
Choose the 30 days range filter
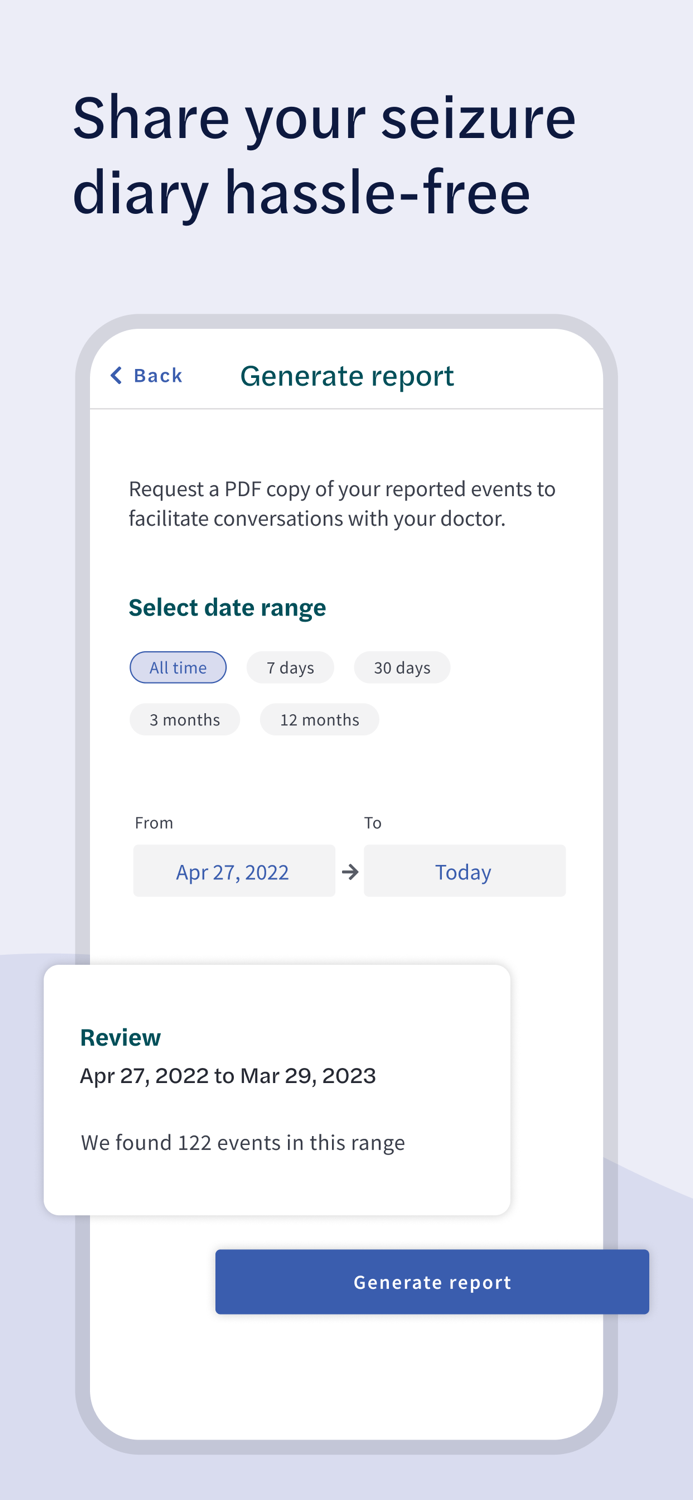coord(402,667)
